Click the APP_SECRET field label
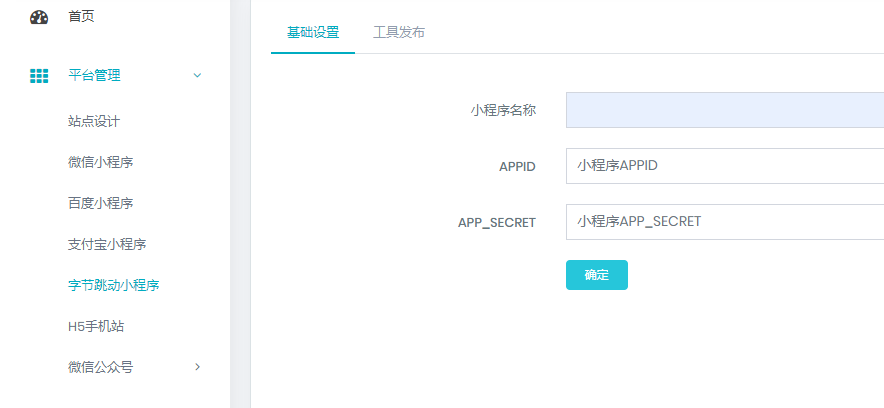884x408 pixels. (497, 223)
